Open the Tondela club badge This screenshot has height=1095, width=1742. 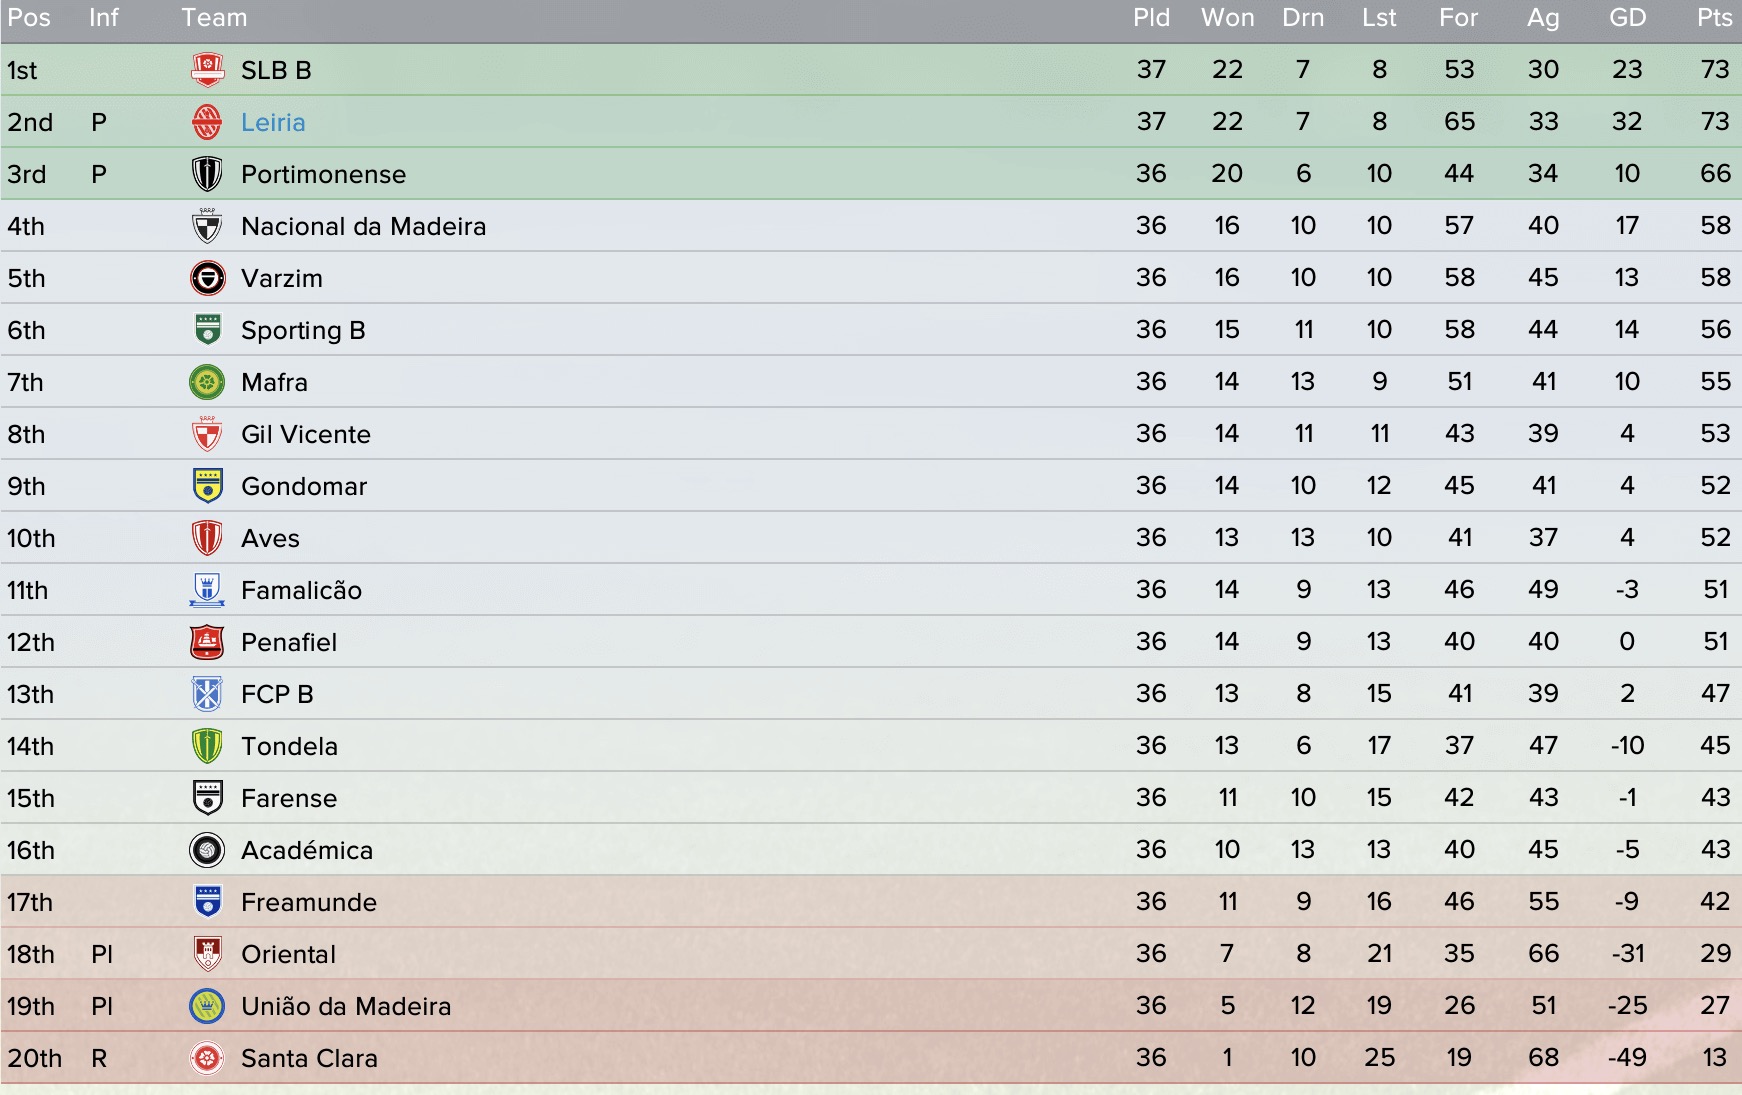click(207, 746)
